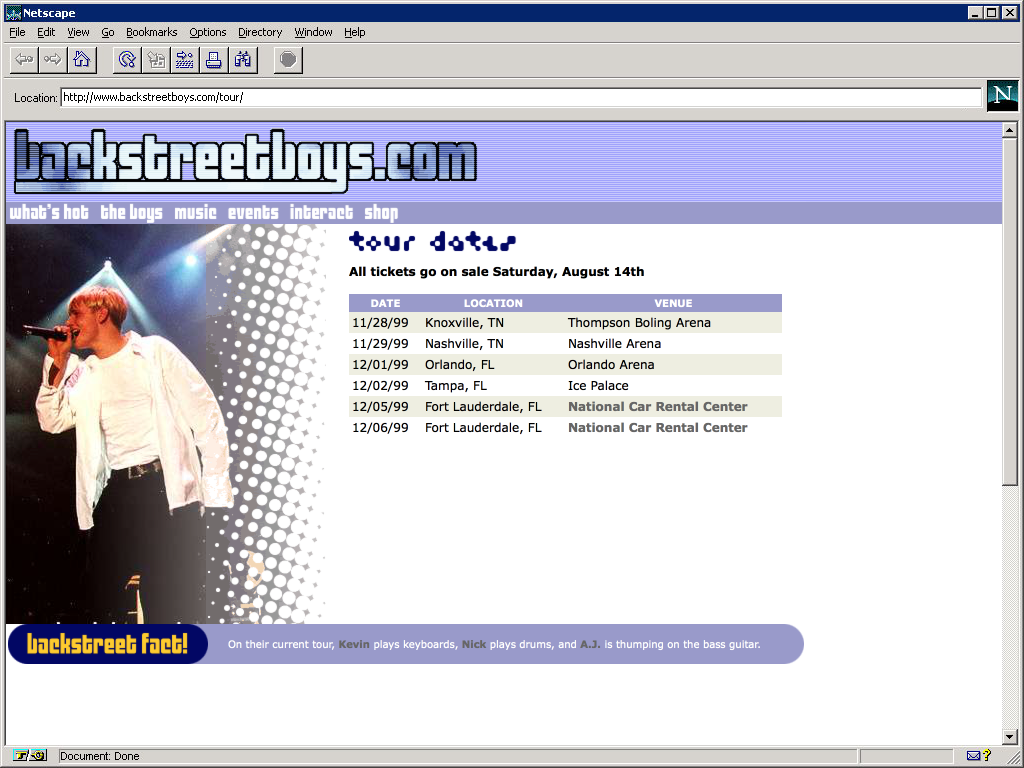1024x768 pixels.
Task: Open the Options menu
Action: [x=207, y=32]
